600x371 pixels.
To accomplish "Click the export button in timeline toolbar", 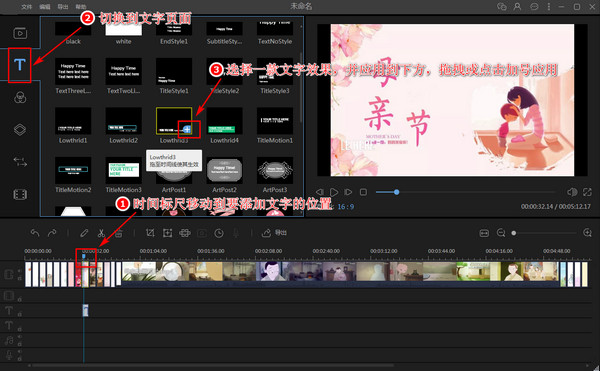I will (x=274, y=233).
